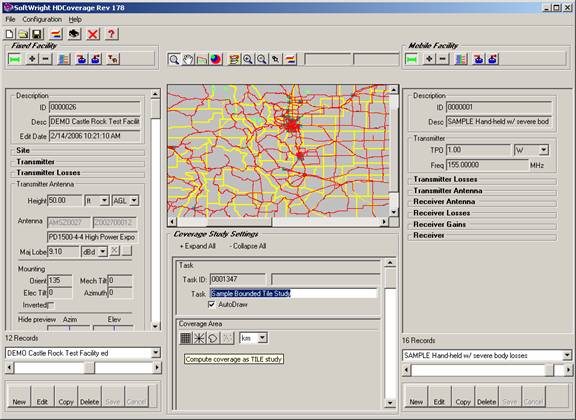Click the database import icon in Fixed Facility
Viewport: 576px width, 420px height.
pos(82,59)
